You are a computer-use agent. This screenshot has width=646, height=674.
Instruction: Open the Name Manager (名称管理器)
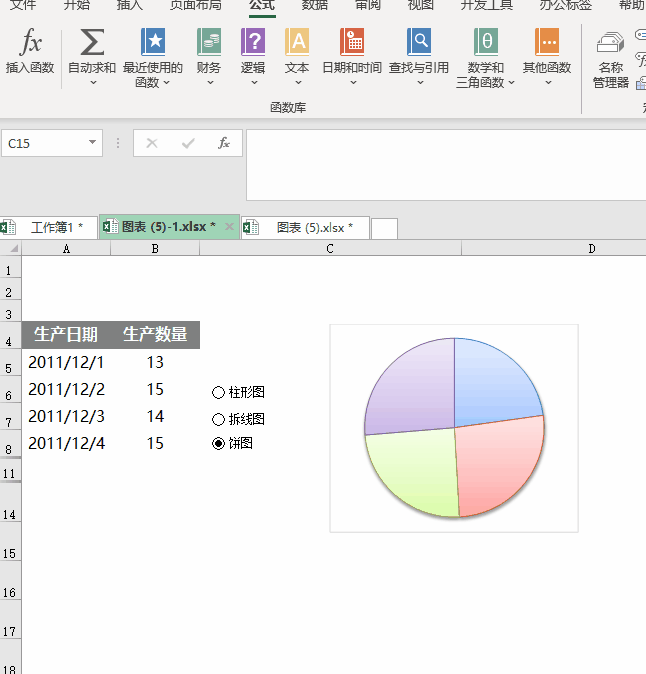[610, 45]
